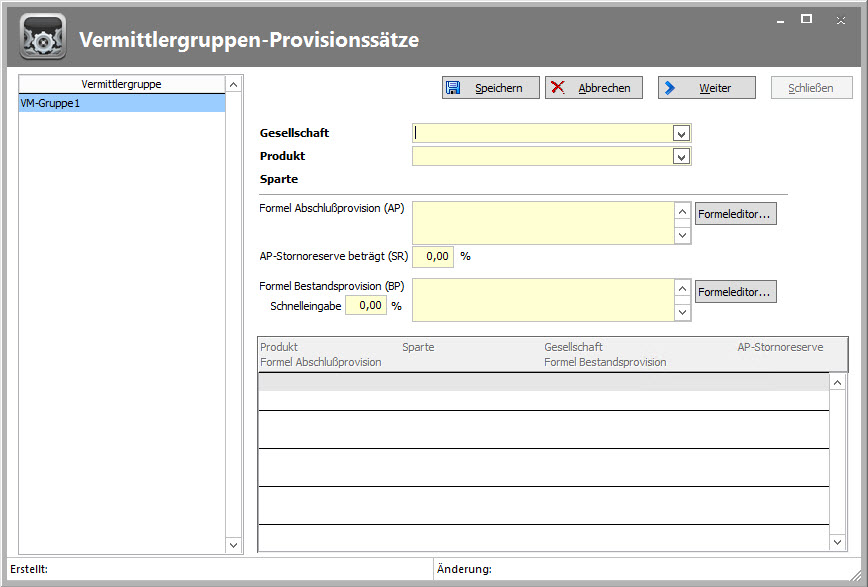
Task: Click the red X icon on Abbrechen
Action: click(558, 88)
